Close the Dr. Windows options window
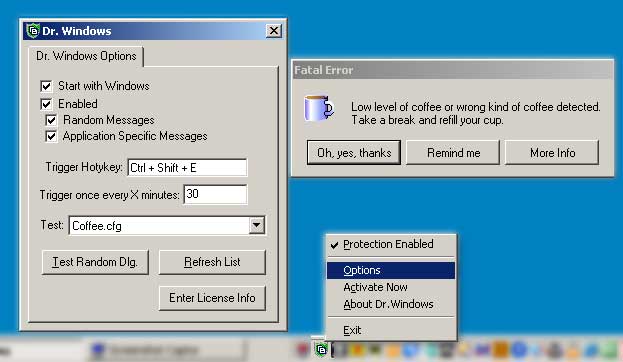This screenshot has height=362, width=623. 274,31
